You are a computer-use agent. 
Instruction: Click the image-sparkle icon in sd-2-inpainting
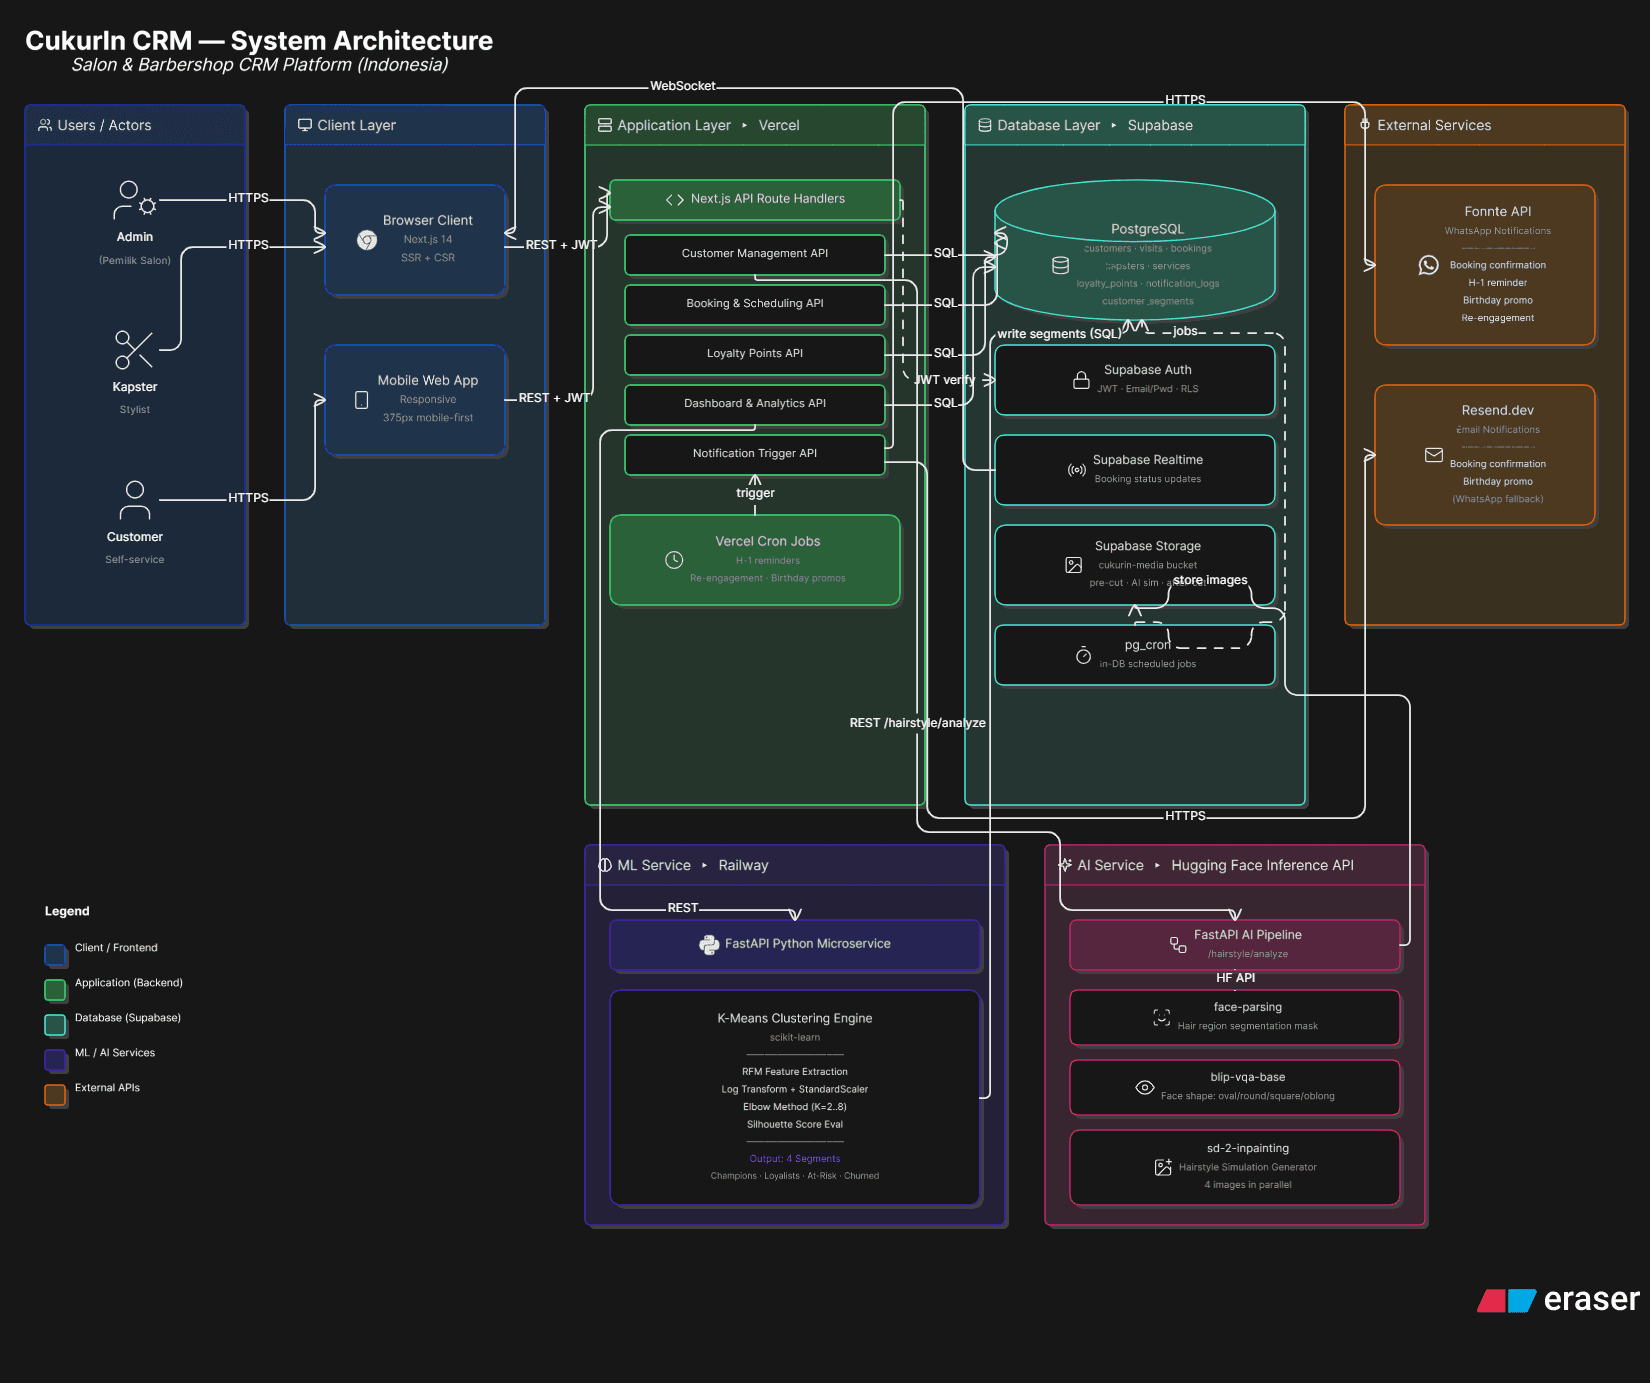coord(1163,1167)
